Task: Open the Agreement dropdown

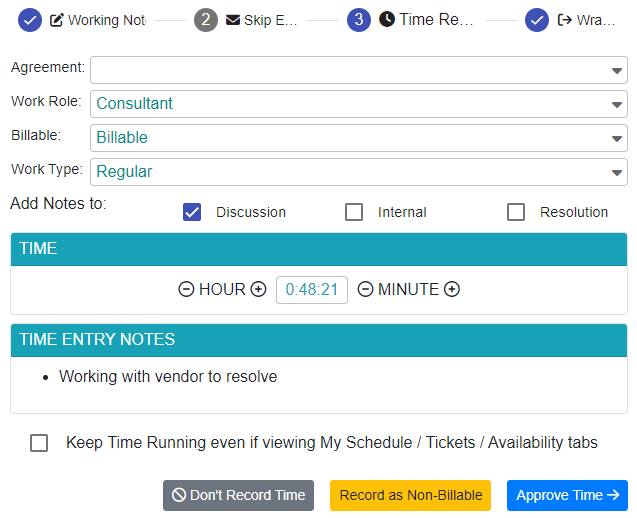Action: pyautogui.click(x=359, y=70)
